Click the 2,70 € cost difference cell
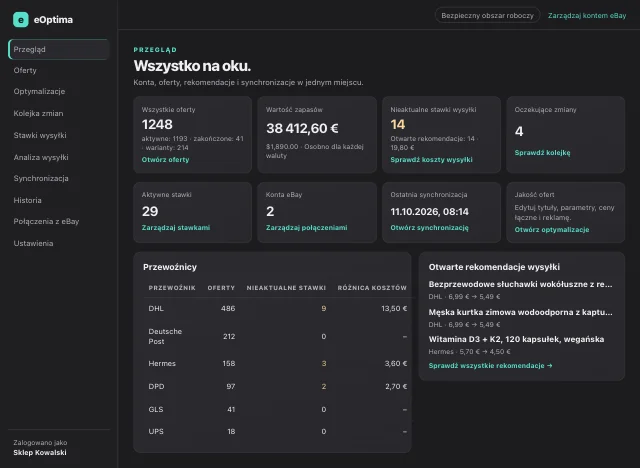Screen dimensions: 640x468 click(396, 386)
